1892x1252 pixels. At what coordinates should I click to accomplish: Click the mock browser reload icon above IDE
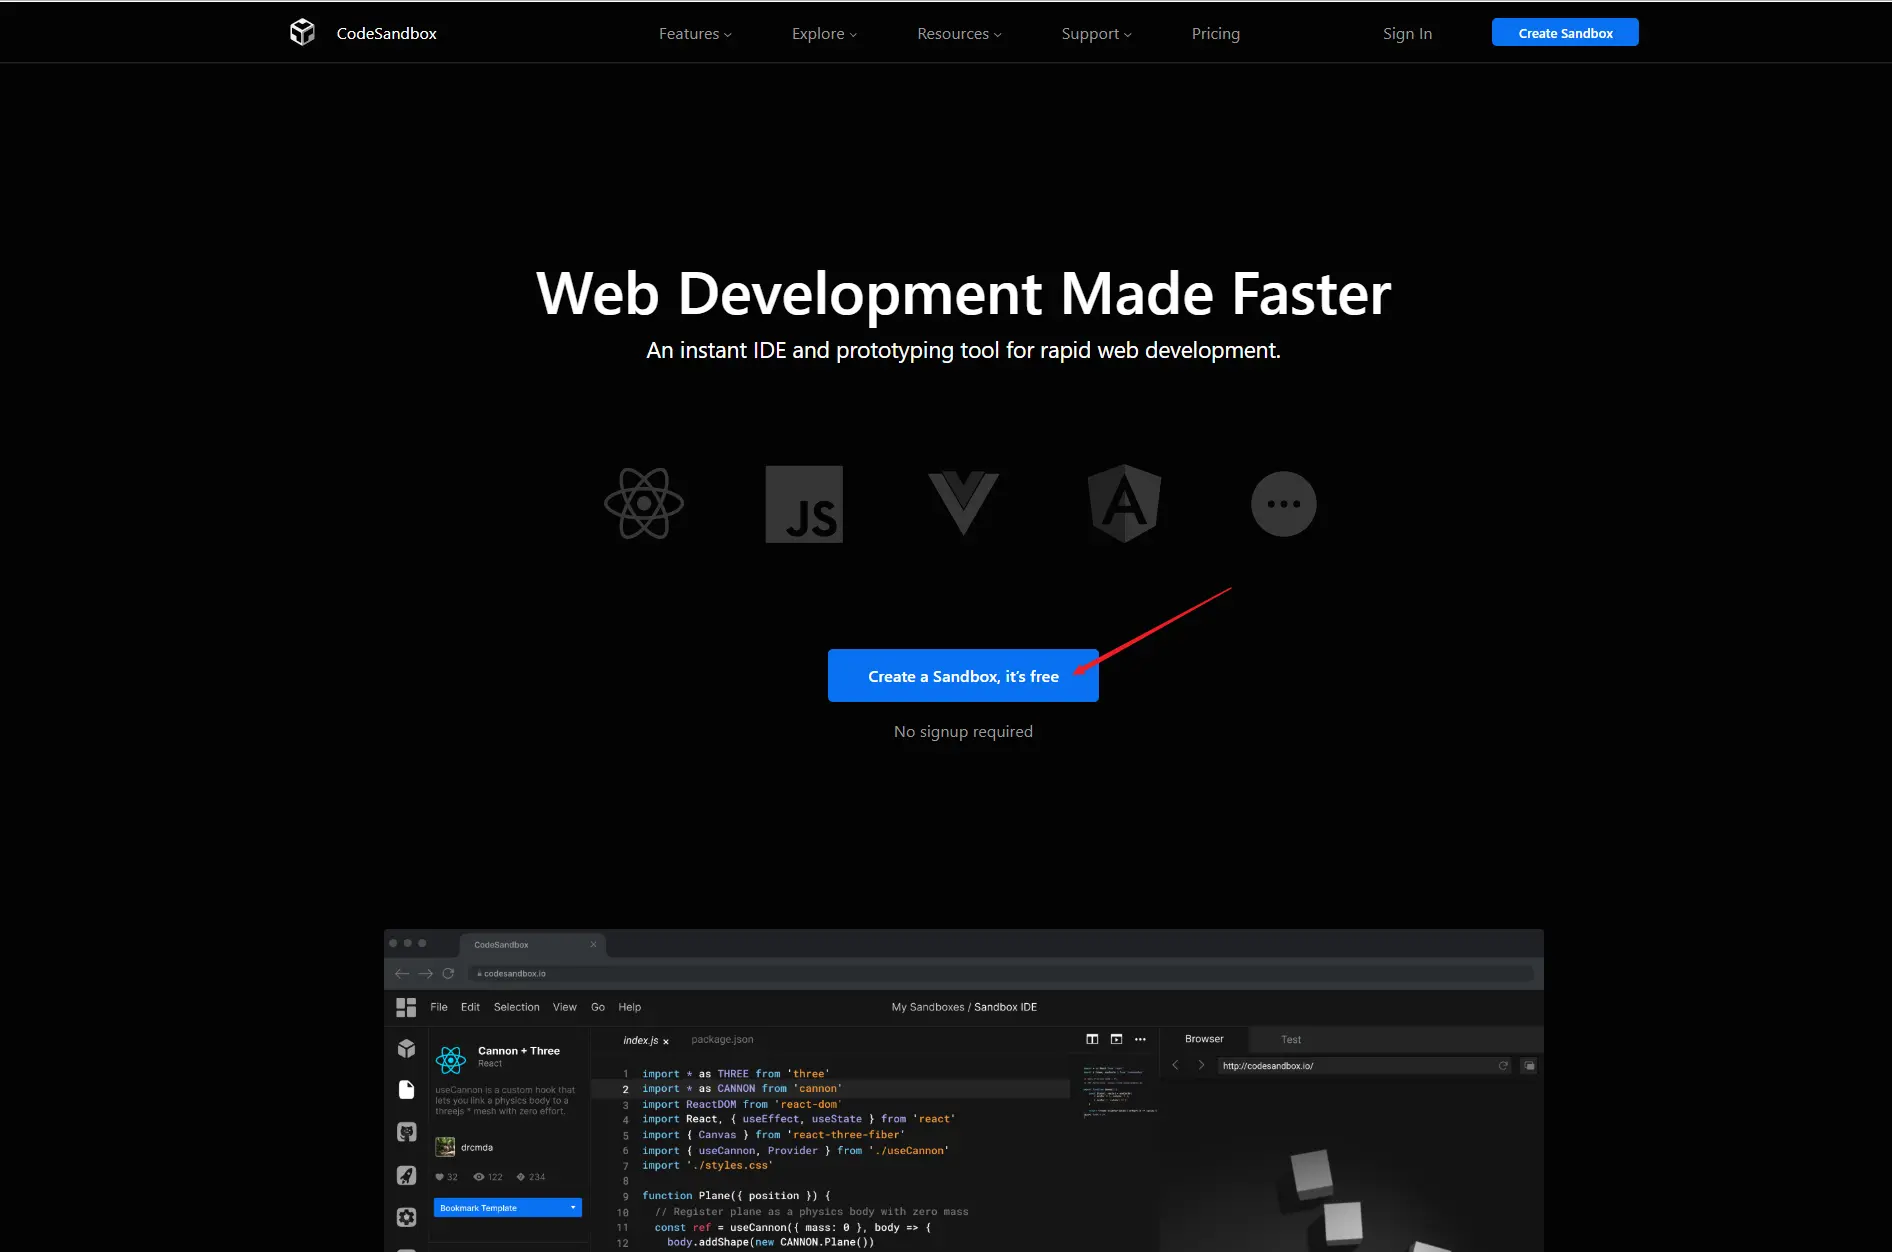point(448,973)
